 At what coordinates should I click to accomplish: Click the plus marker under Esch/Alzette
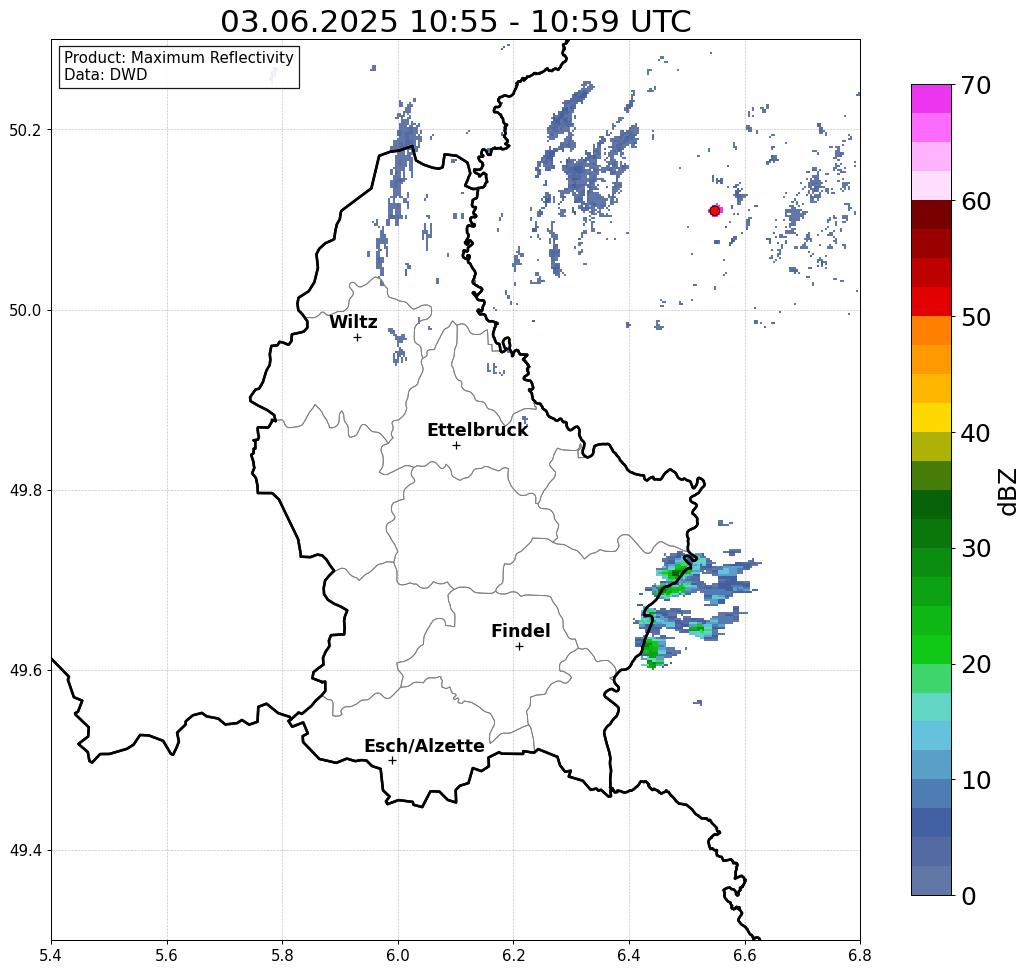coord(392,760)
